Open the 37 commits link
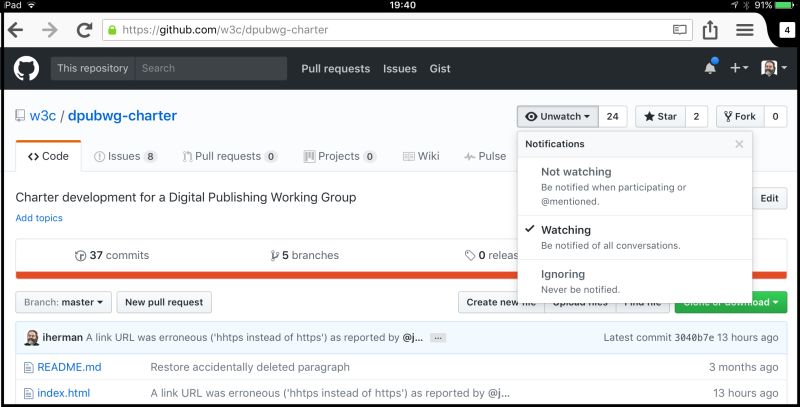The height and width of the screenshot is (407, 800). [112, 255]
